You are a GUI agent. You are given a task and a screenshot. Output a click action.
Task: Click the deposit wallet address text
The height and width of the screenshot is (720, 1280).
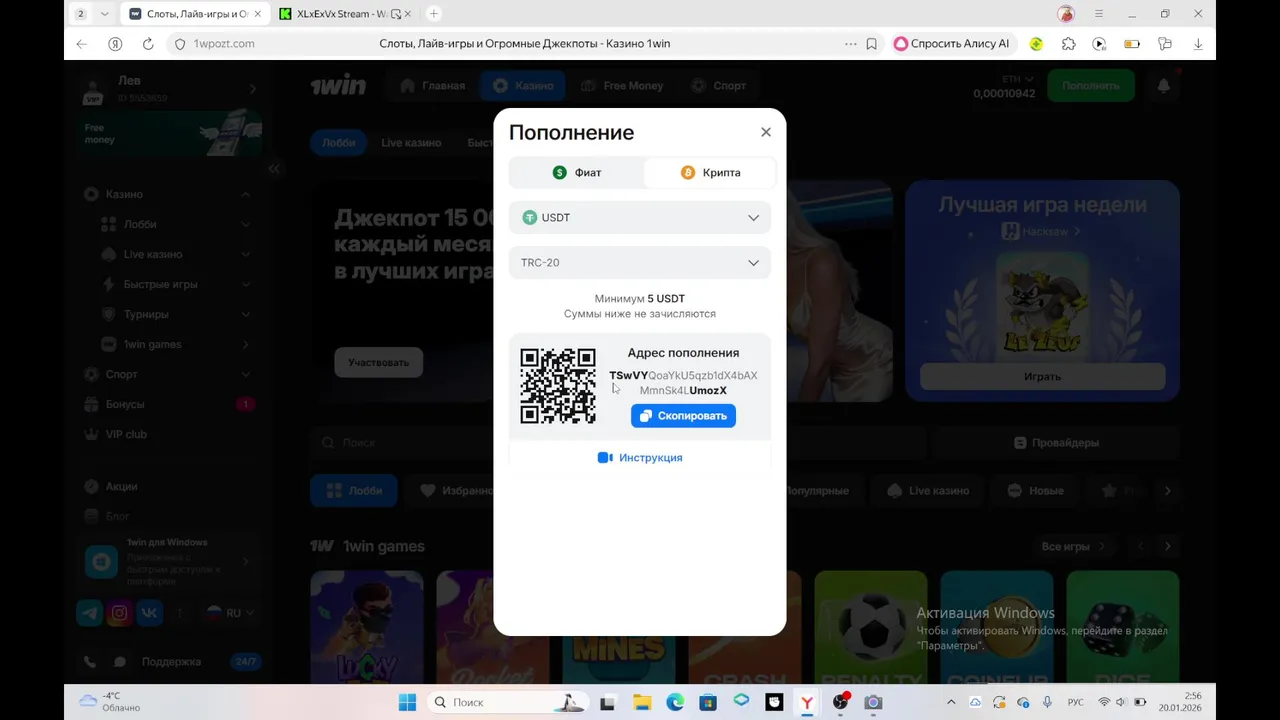(x=683, y=383)
